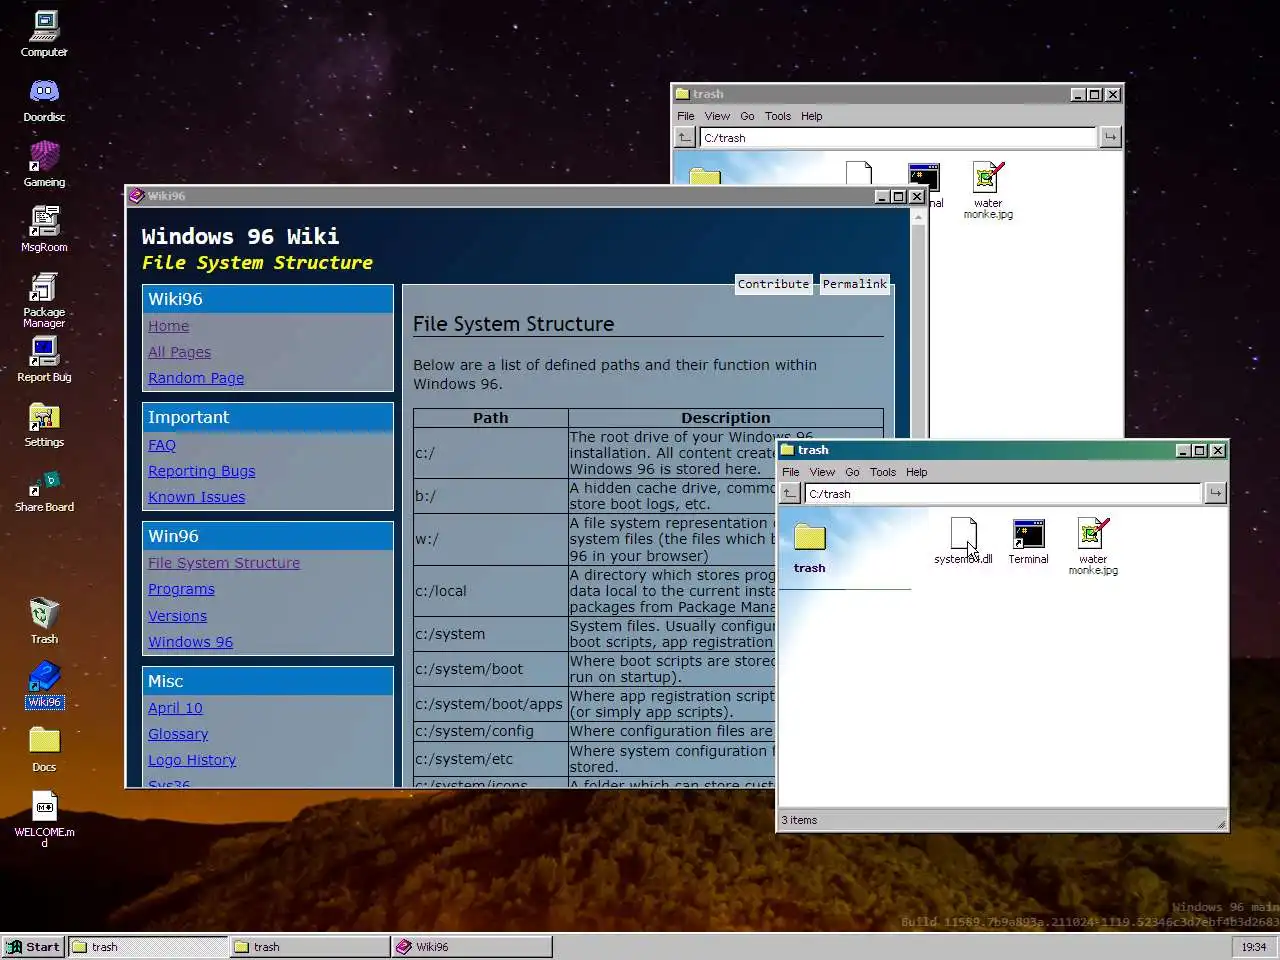This screenshot has height=960, width=1280.
Task: Open the WELCOME.md file on desktop
Action: pos(44,820)
